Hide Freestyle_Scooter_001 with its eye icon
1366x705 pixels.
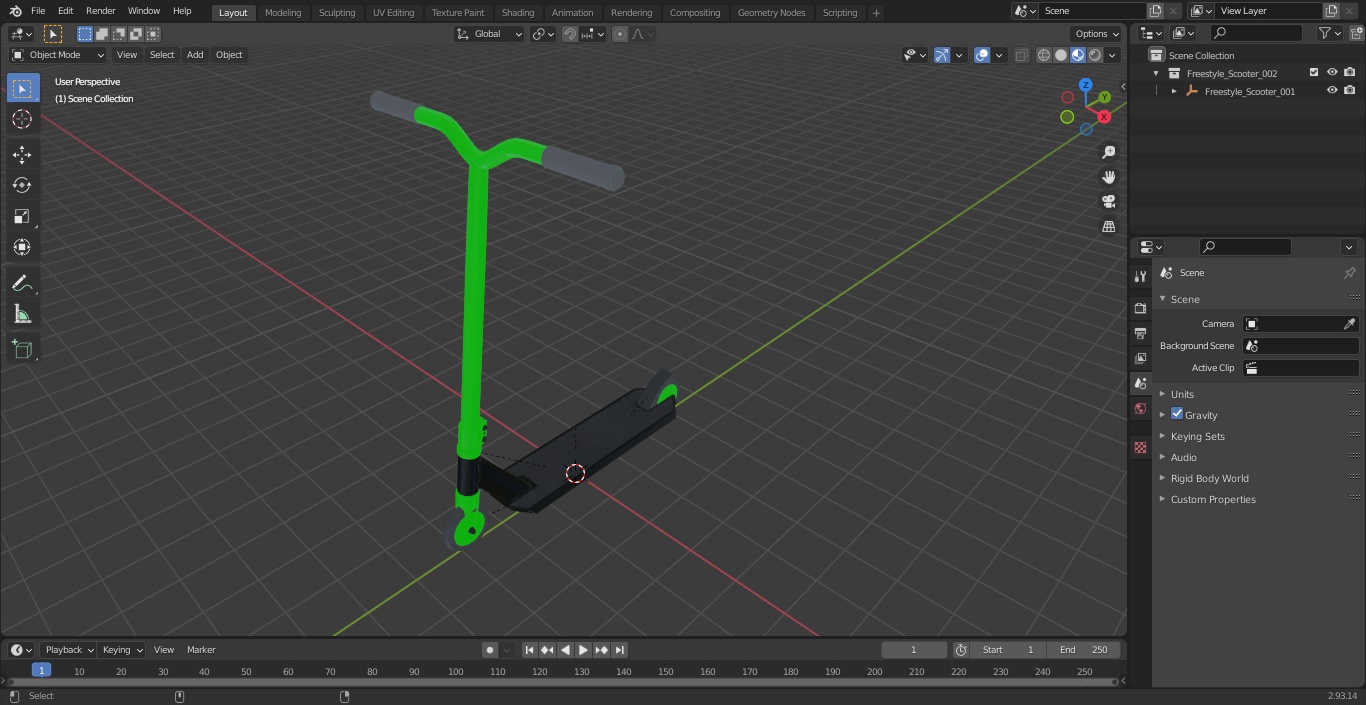[1332, 91]
